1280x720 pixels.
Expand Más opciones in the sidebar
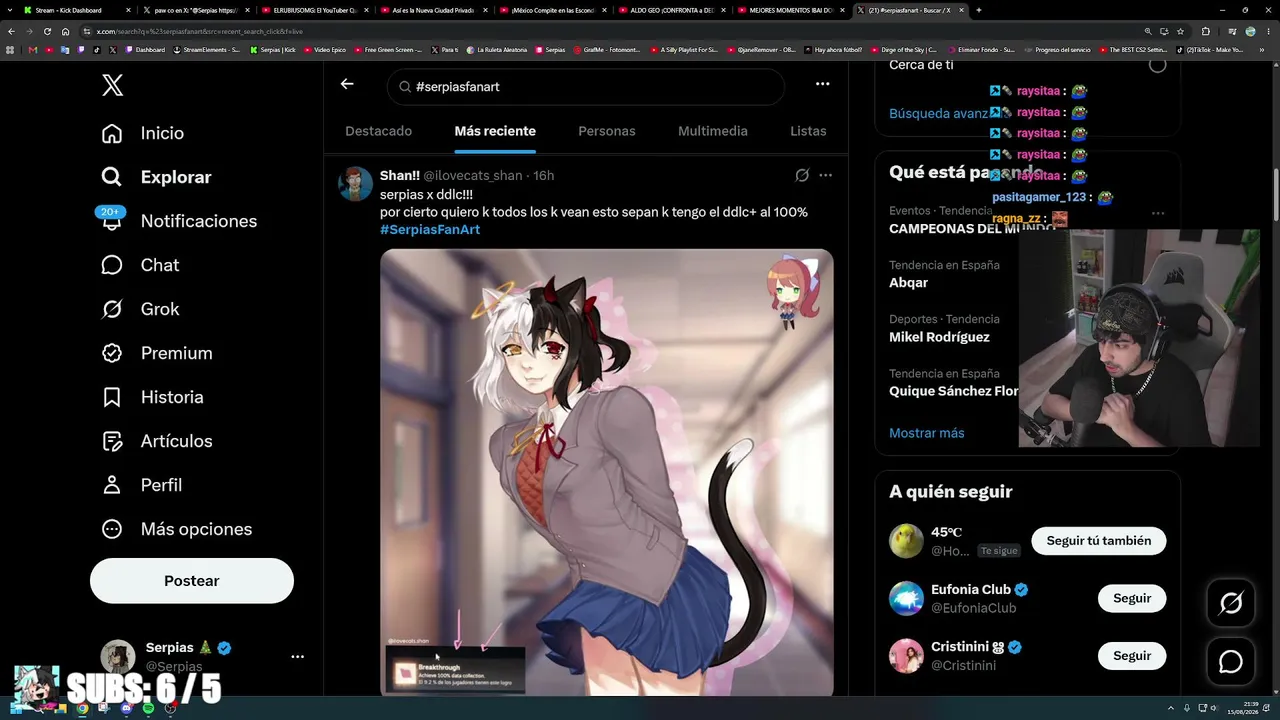177,529
